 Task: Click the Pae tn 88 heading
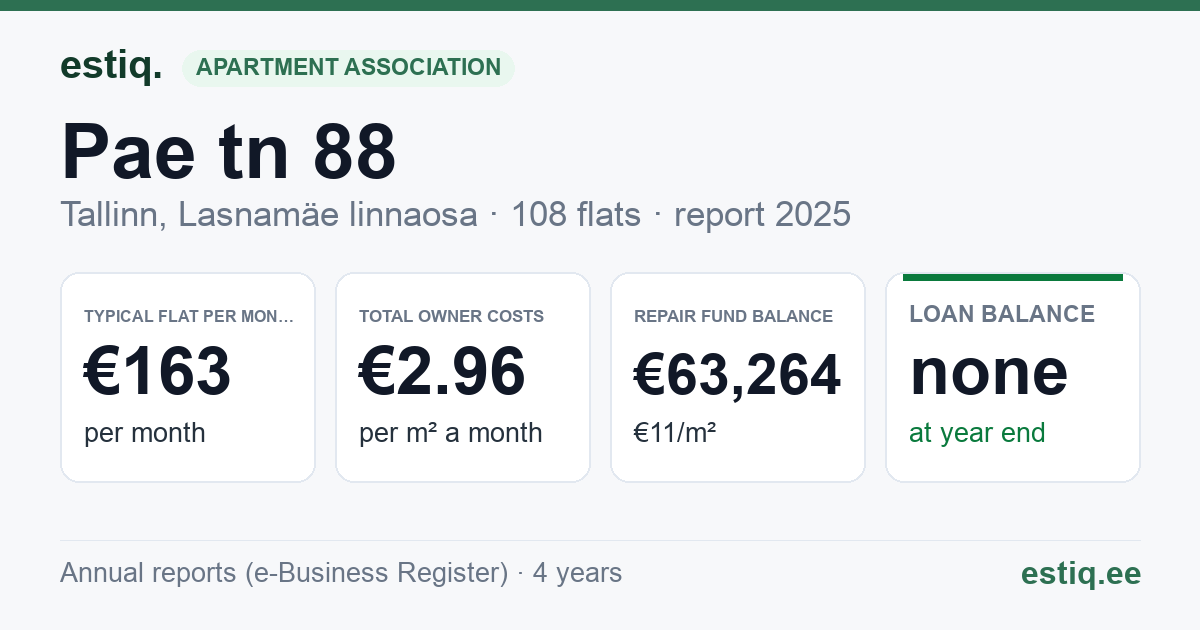pos(229,153)
